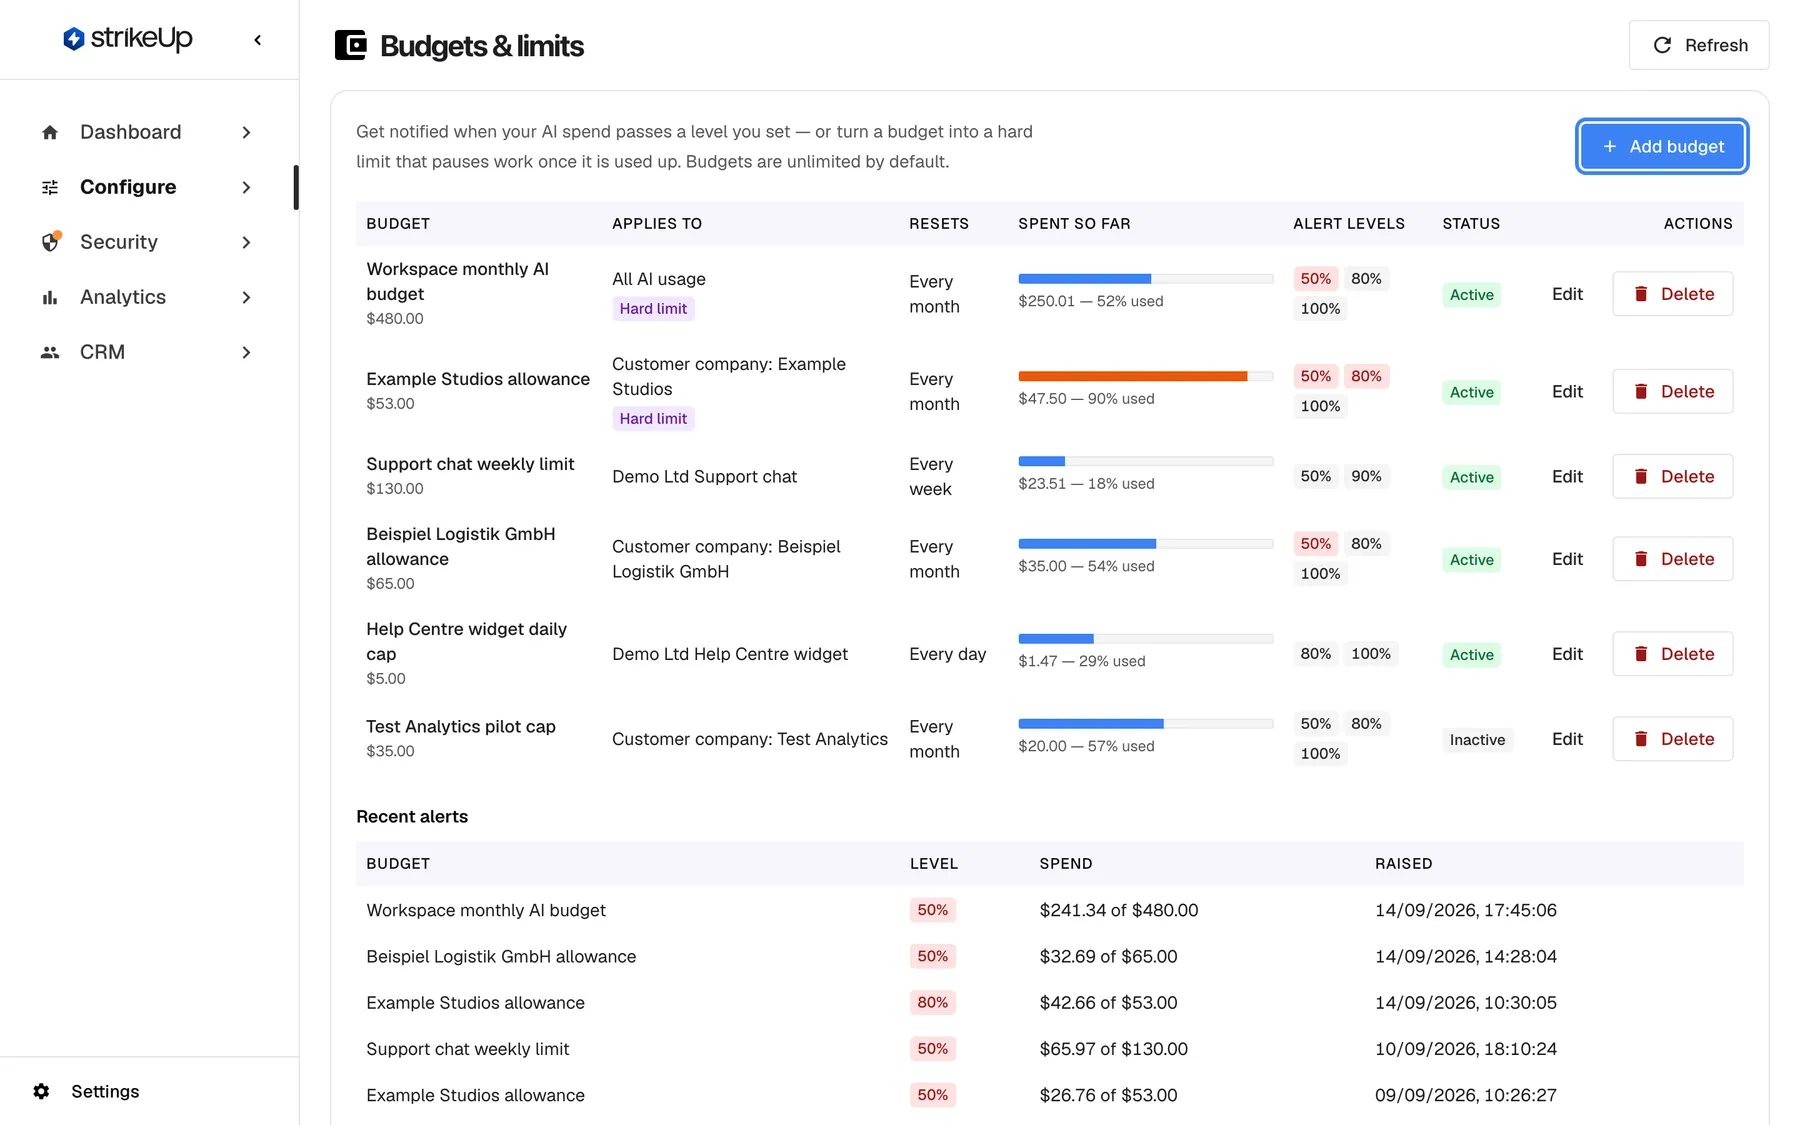
Task: Click the Configure sliders icon
Action: point(50,187)
